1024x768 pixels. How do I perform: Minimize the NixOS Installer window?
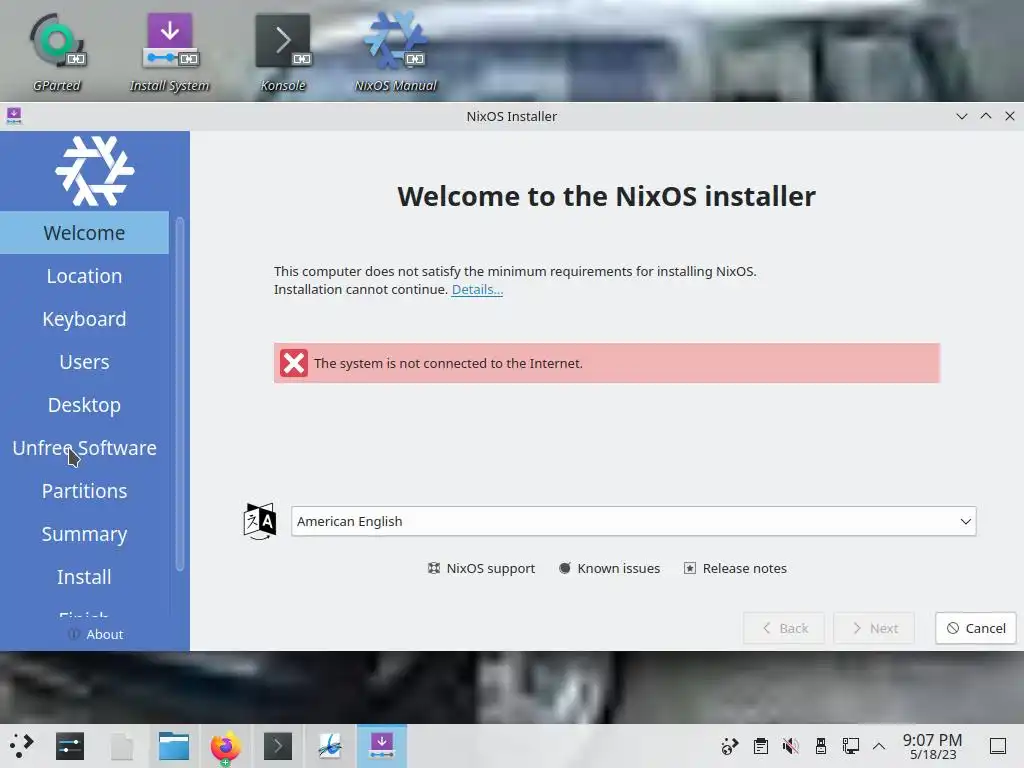[962, 116]
